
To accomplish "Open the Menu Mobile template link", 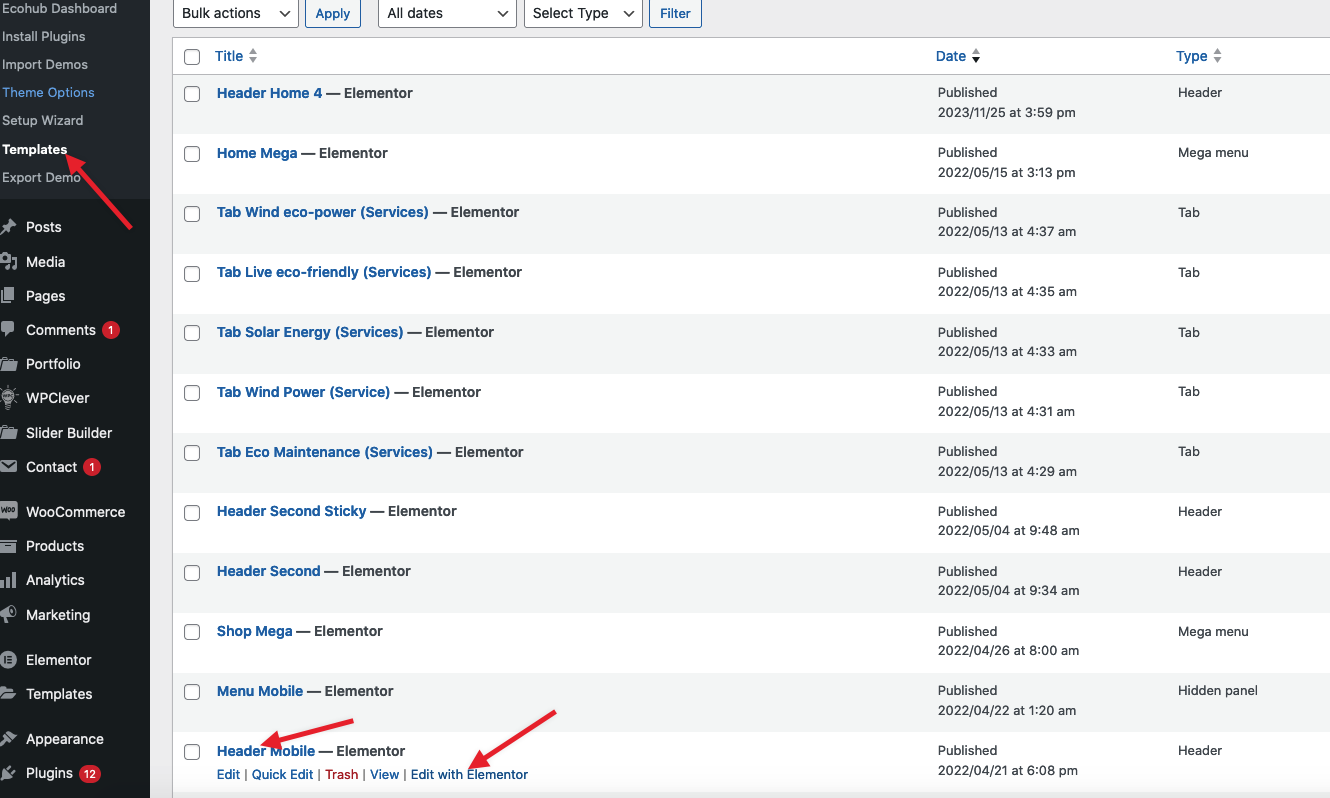I will click(x=260, y=691).
